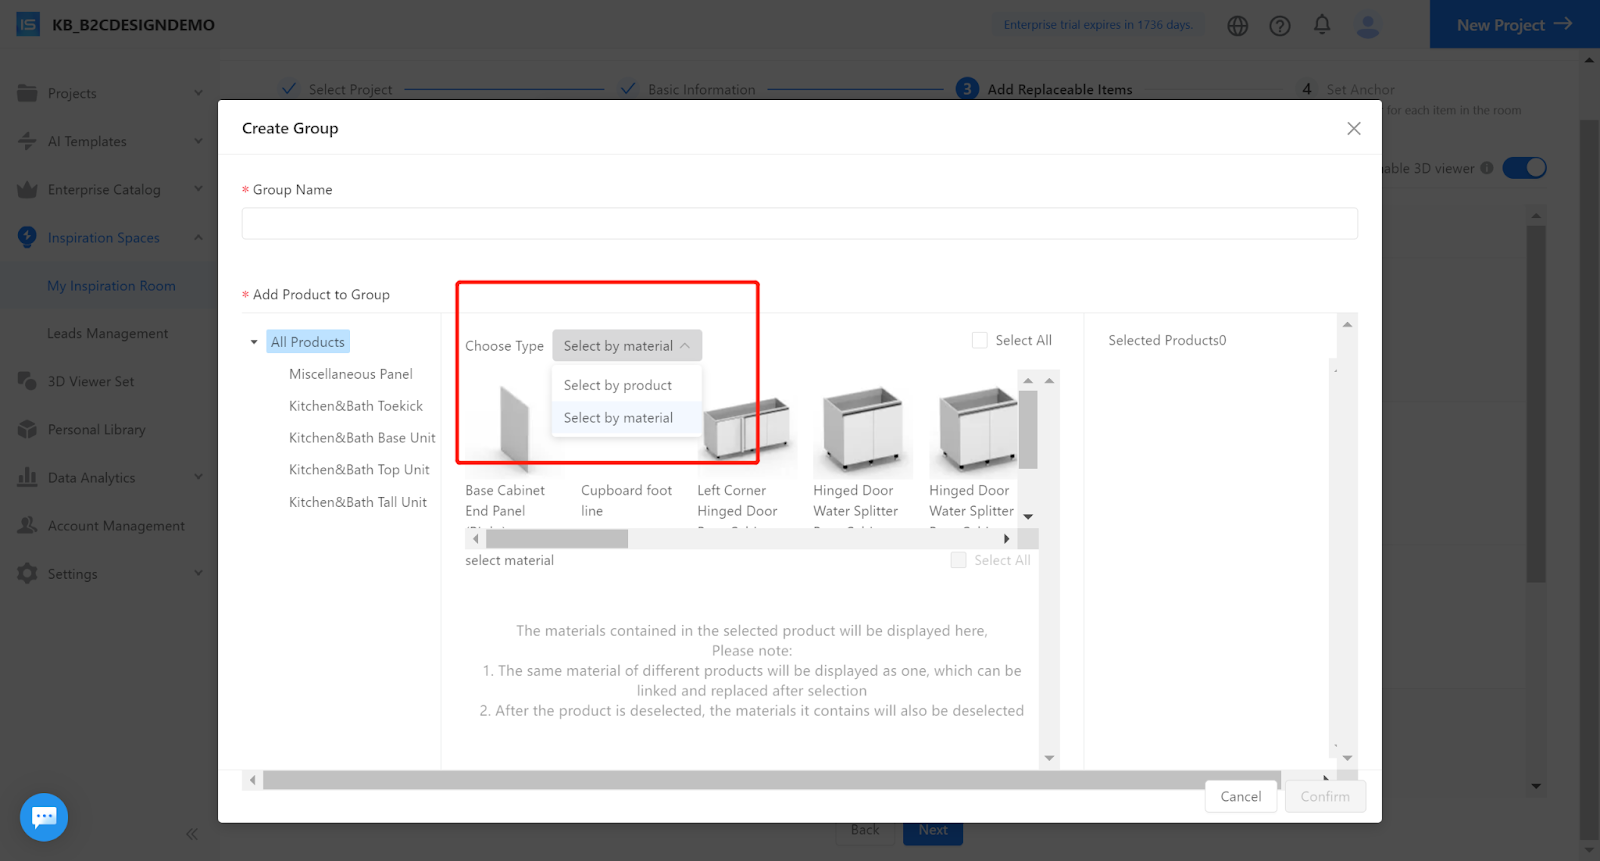Screen dimensions: 1600x861
Task: Collapse the All Products tree node
Action: [x=254, y=343]
